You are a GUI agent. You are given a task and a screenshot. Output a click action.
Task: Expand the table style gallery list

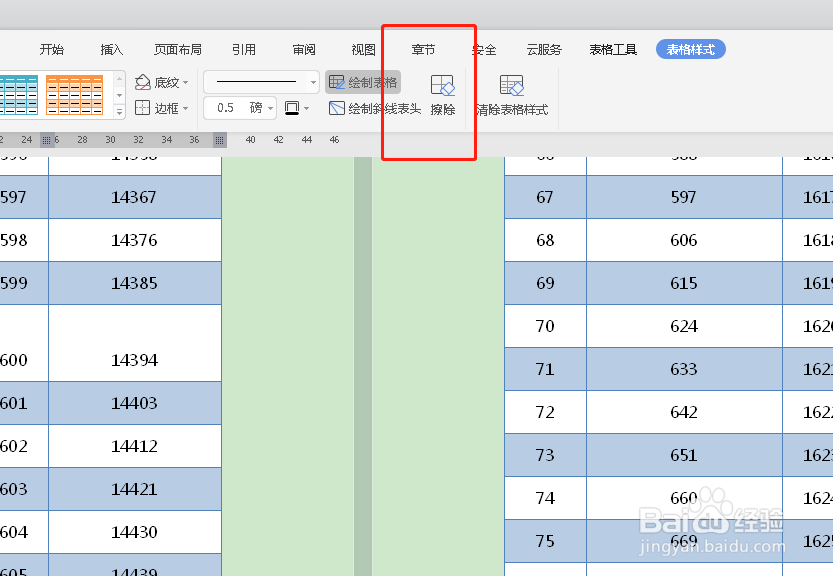[x=120, y=112]
